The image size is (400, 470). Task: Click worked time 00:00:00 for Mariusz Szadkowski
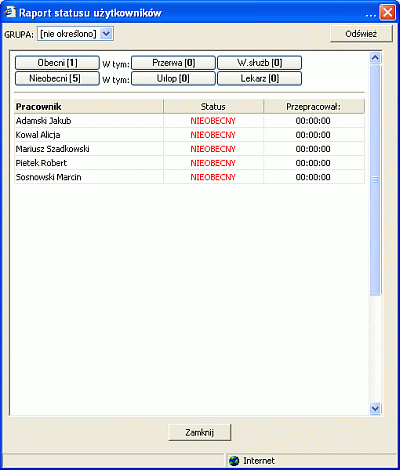coord(313,149)
